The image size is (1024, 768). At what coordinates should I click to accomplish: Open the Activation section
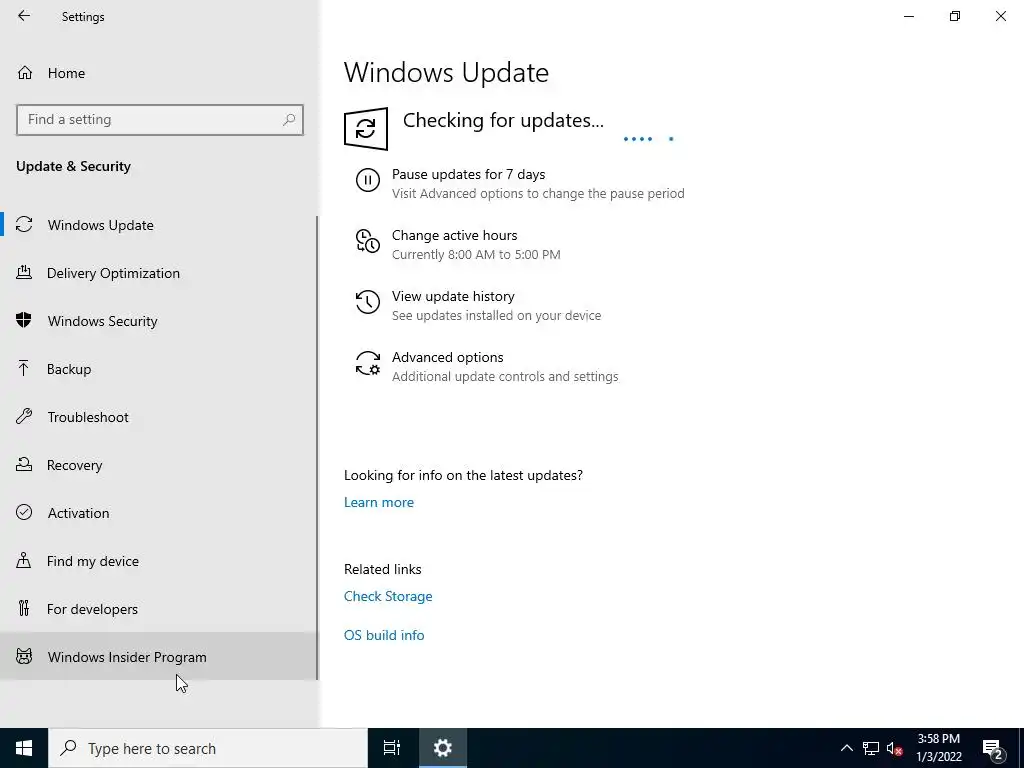[158, 513]
